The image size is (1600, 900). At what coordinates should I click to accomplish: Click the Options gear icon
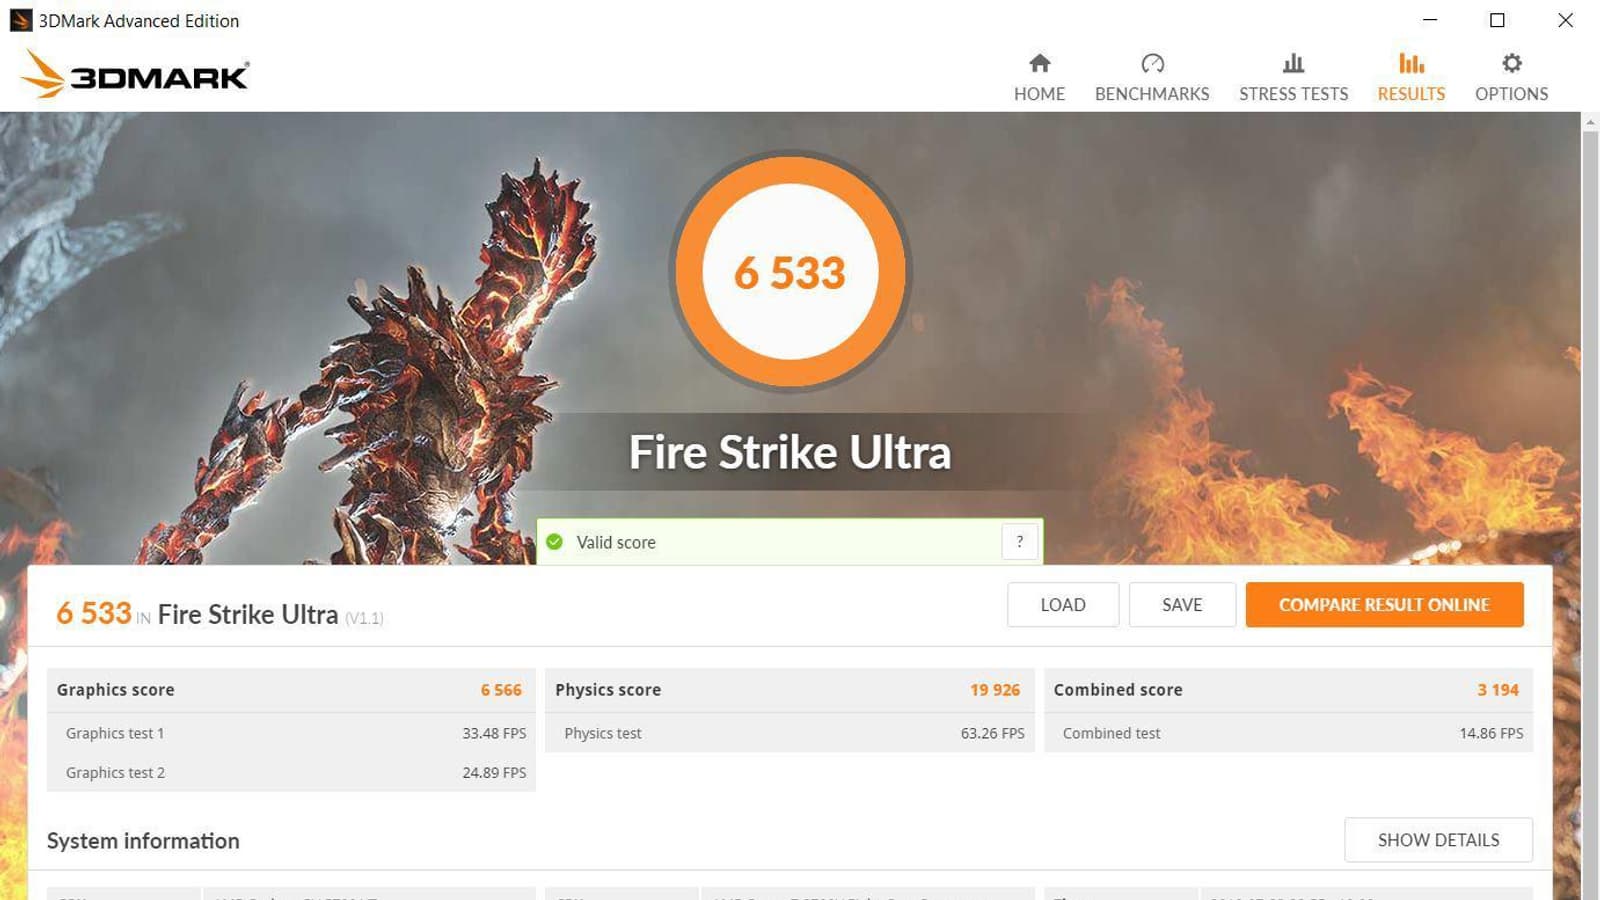(1512, 64)
